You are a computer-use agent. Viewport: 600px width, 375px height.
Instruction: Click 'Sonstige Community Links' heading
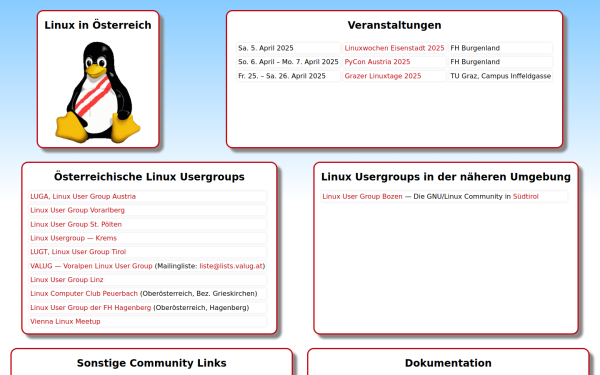pos(152,363)
